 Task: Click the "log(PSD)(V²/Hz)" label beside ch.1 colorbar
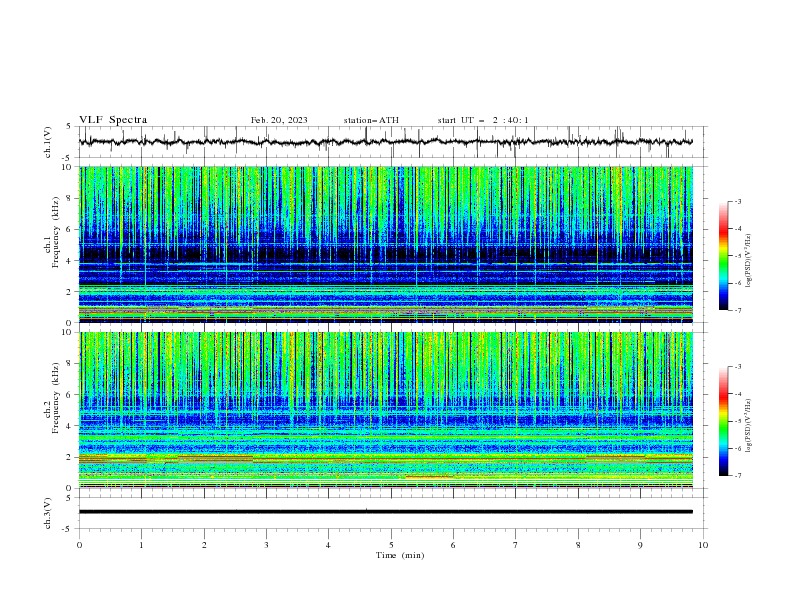(x=748, y=261)
